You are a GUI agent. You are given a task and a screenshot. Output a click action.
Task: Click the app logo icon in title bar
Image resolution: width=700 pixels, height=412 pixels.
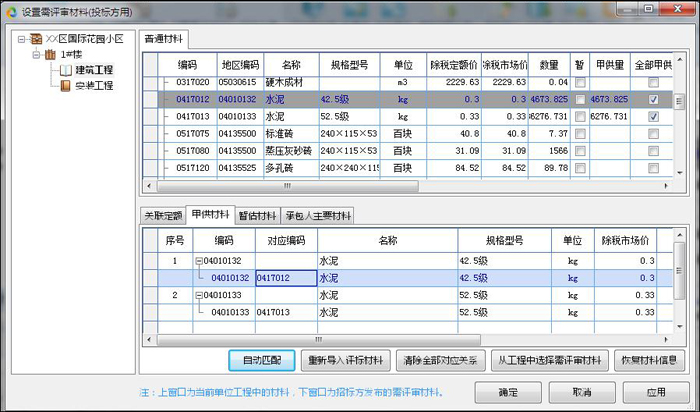point(11,12)
